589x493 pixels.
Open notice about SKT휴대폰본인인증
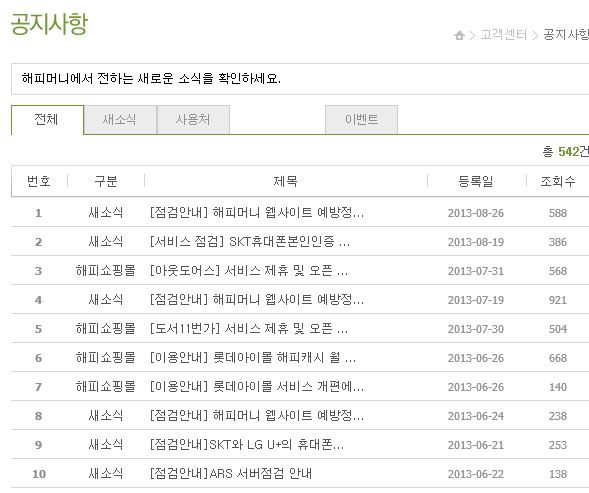point(250,242)
